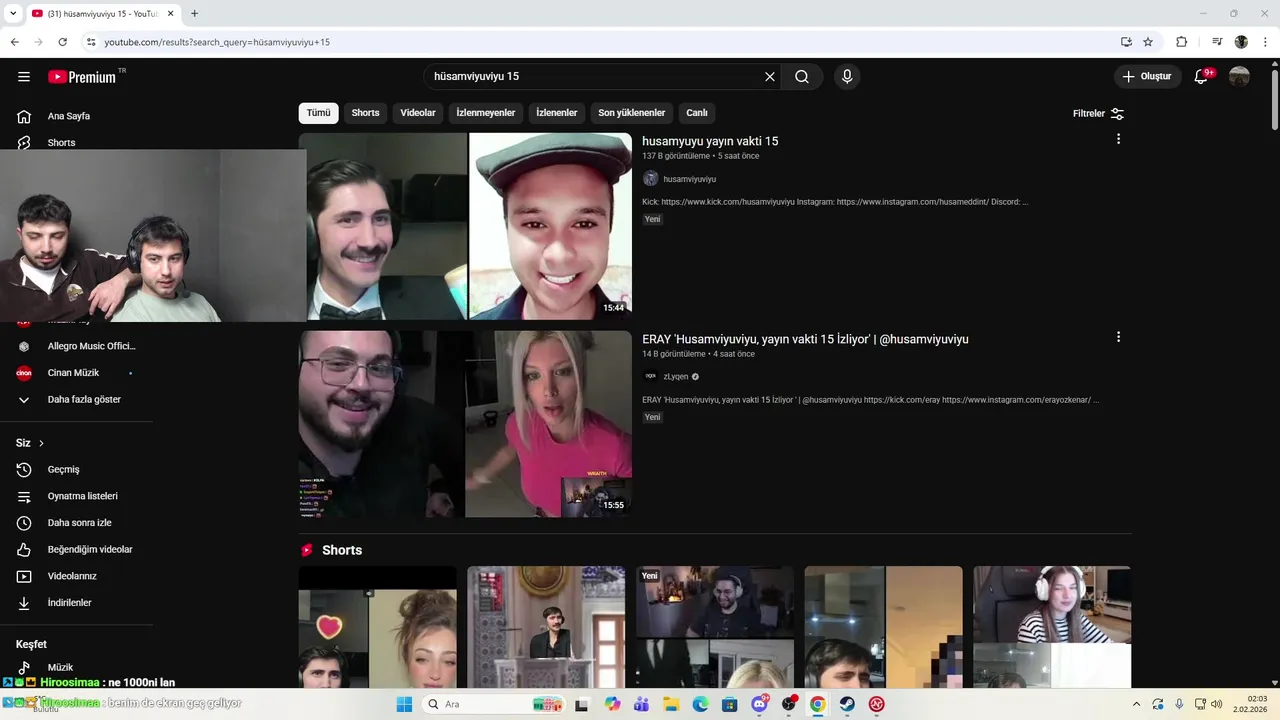Screen dimensions: 1280x720
Task: Open zLyqen channel link
Action: pyautogui.click(x=676, y=377)
